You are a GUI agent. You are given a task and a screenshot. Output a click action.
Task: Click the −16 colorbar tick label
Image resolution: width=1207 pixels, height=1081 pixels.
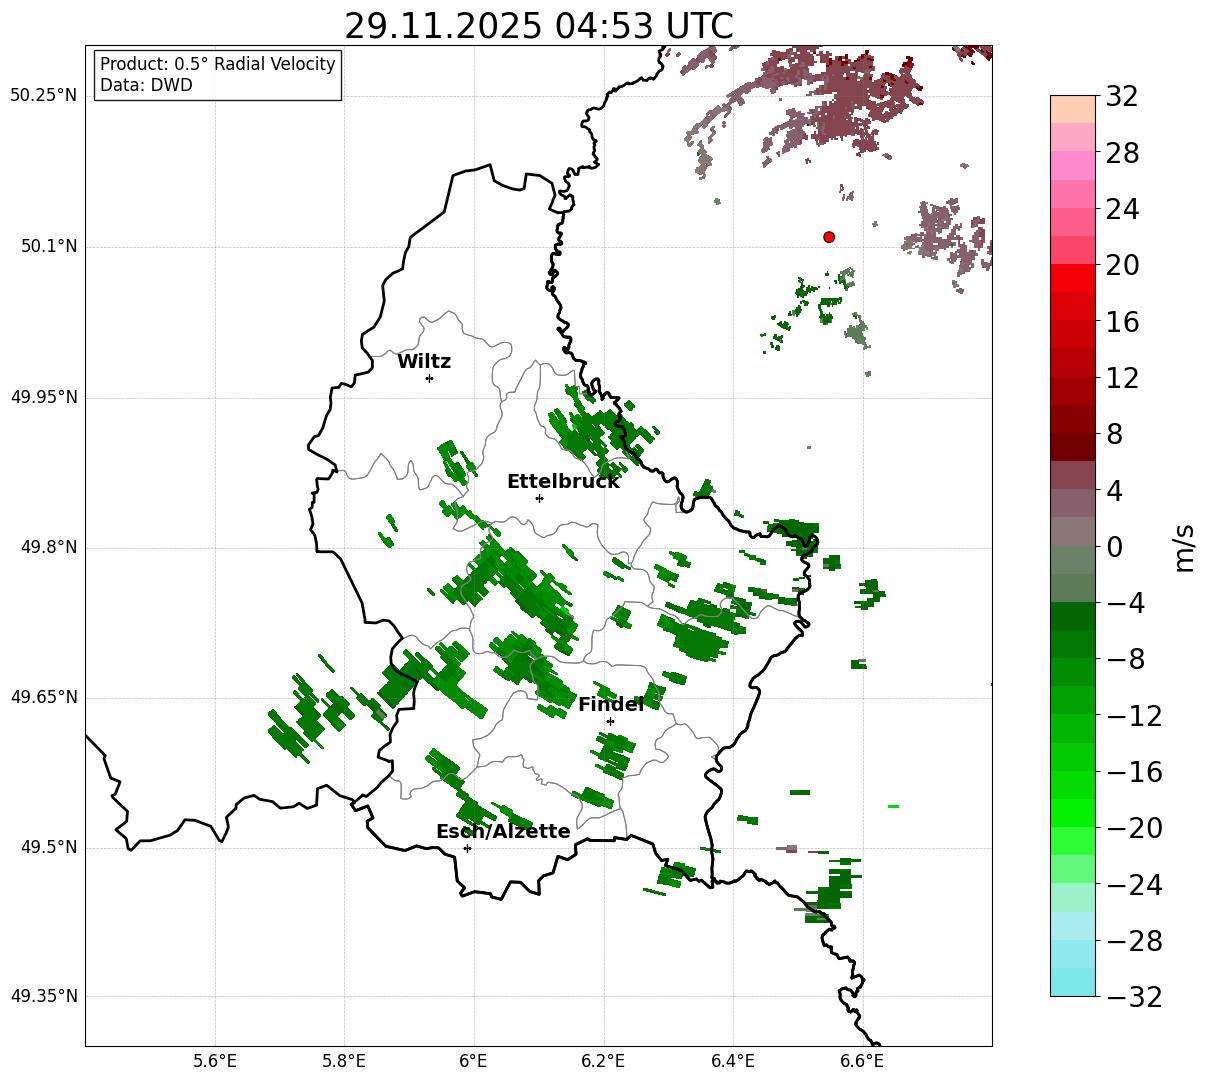click(1134, 772)
